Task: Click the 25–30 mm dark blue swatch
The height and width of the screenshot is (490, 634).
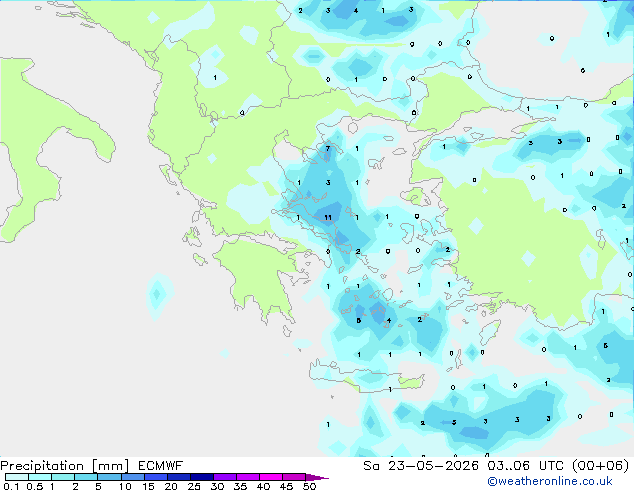Action: [202, 477]
